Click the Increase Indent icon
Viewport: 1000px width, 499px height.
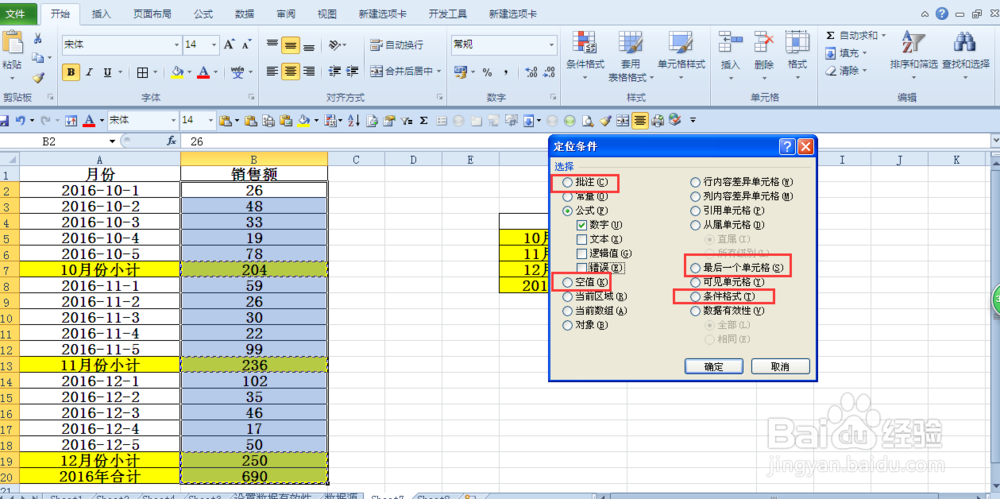tap(351, 71)
